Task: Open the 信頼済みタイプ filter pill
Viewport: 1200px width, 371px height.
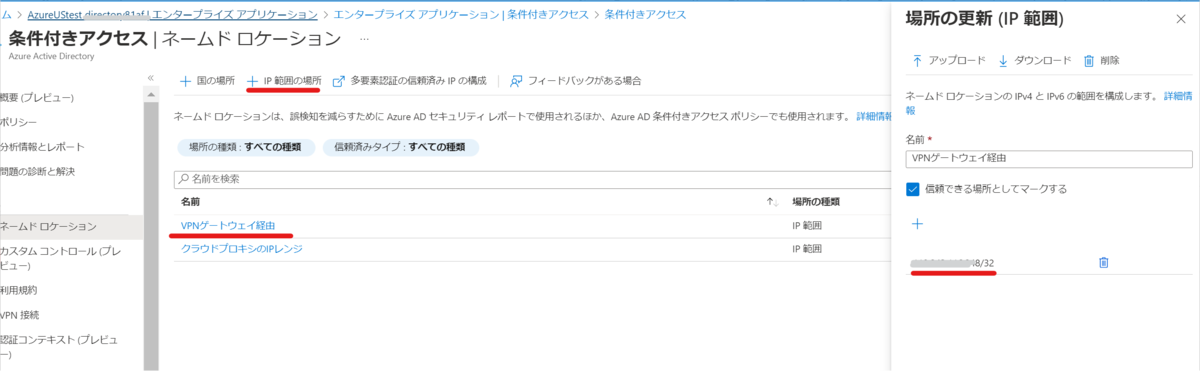Action: (x=400, y=147)
